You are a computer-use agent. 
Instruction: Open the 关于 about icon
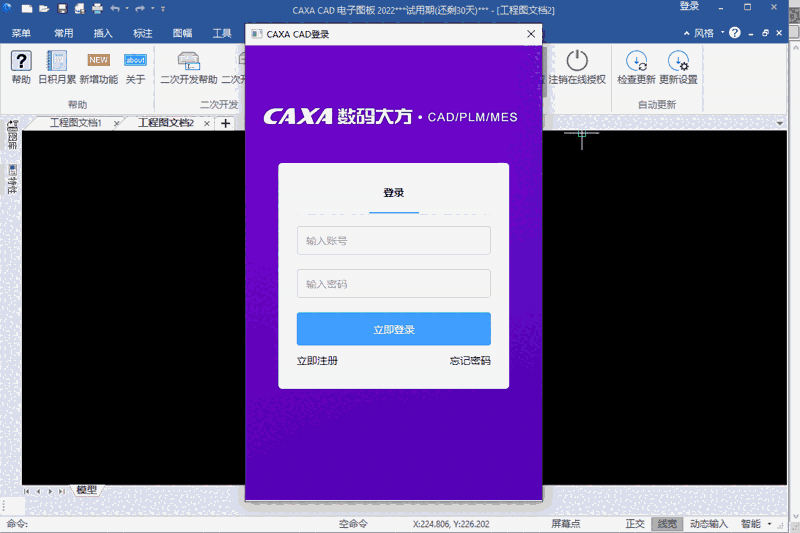135,67
